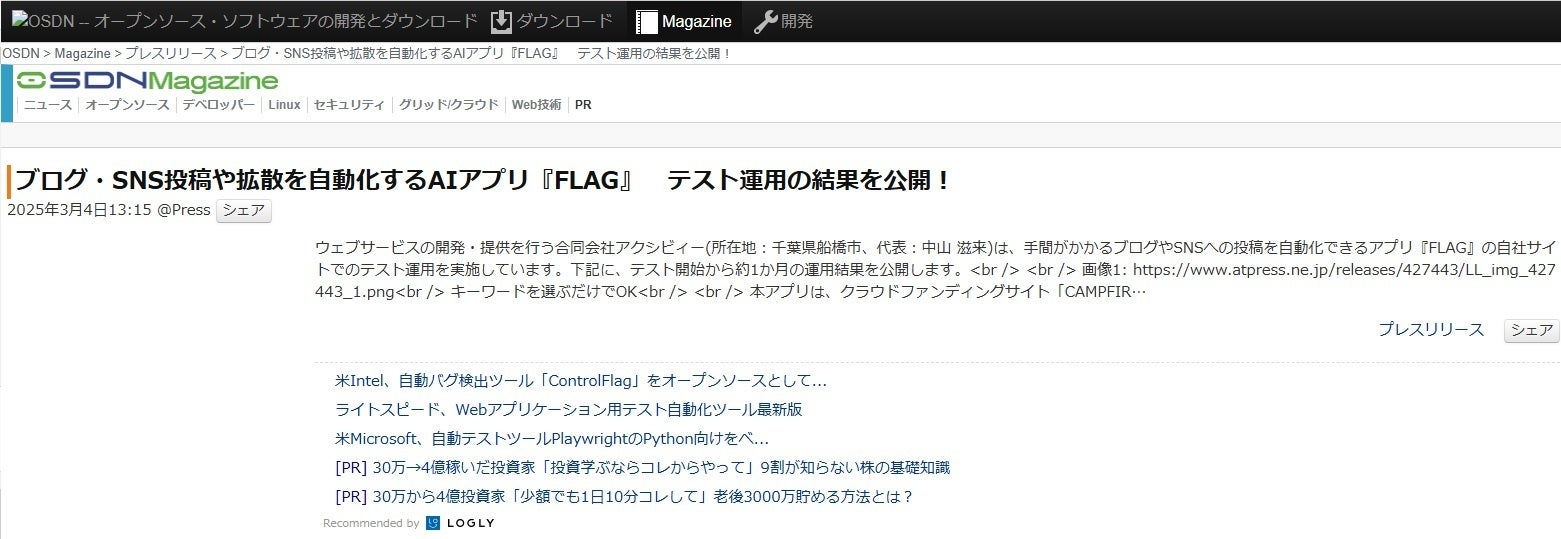Click the download icon in top bar
This screenshot has height=539, width=1561.
[x=502, y=21]
